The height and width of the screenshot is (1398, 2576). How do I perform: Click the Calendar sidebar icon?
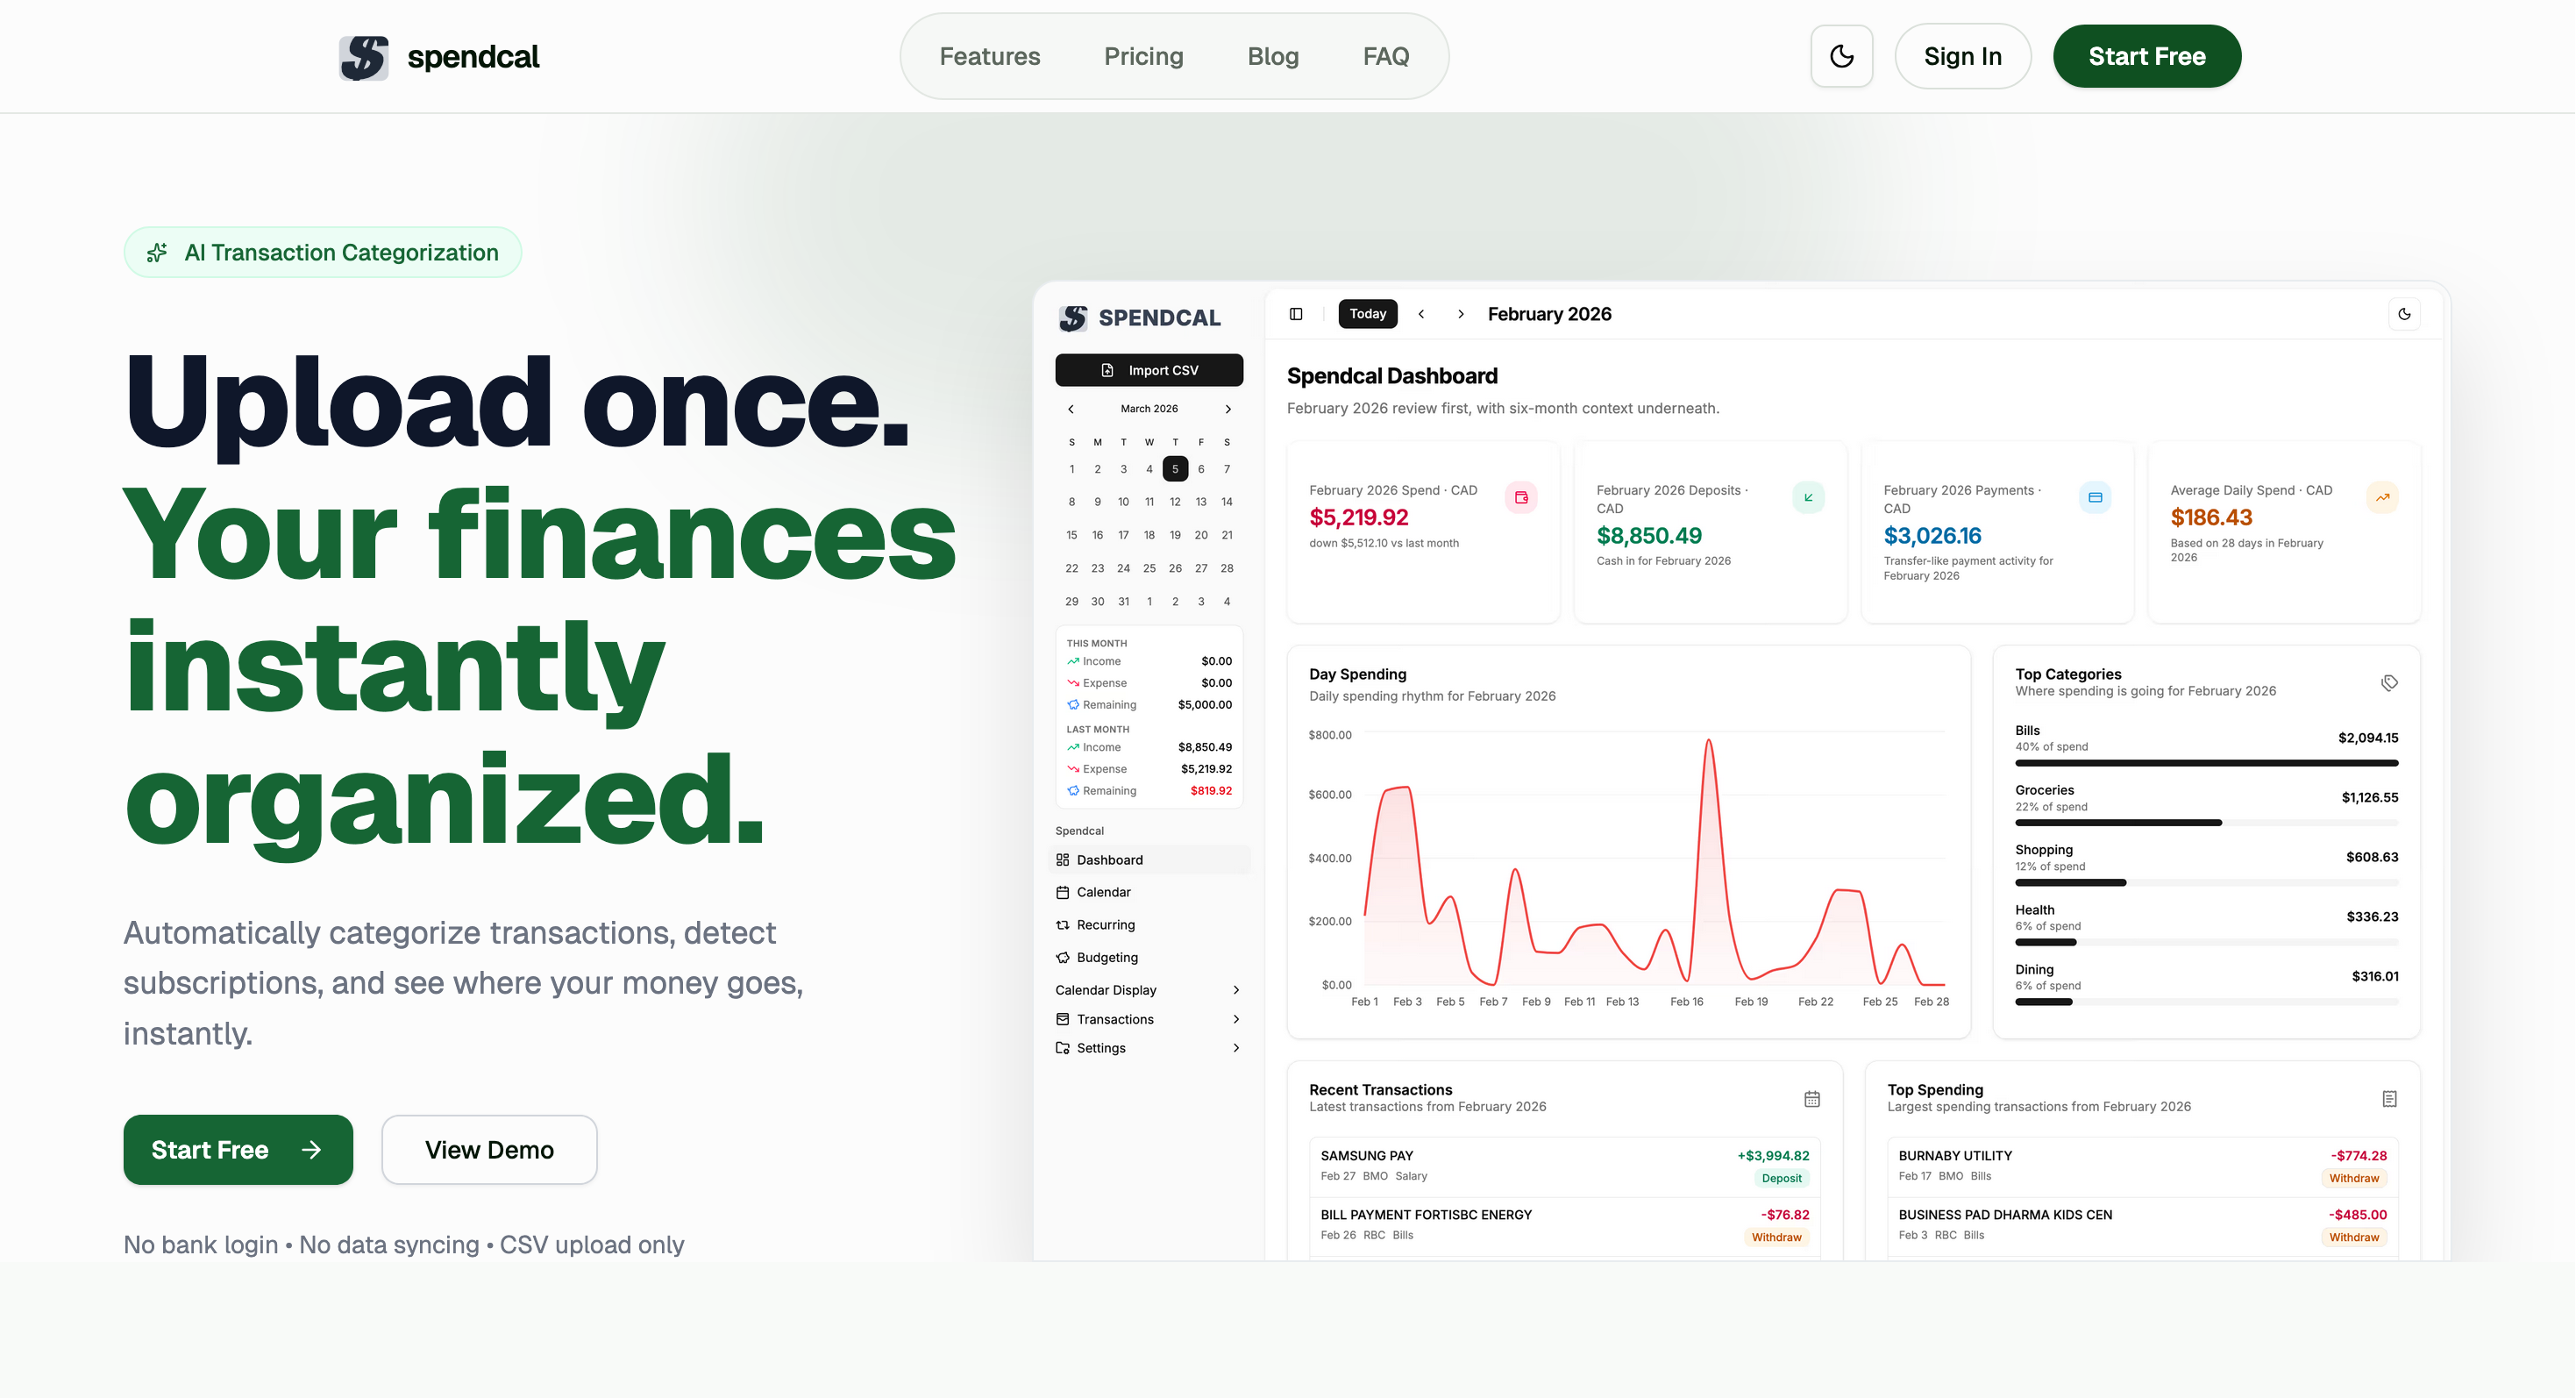click(x=1062, y=892)
